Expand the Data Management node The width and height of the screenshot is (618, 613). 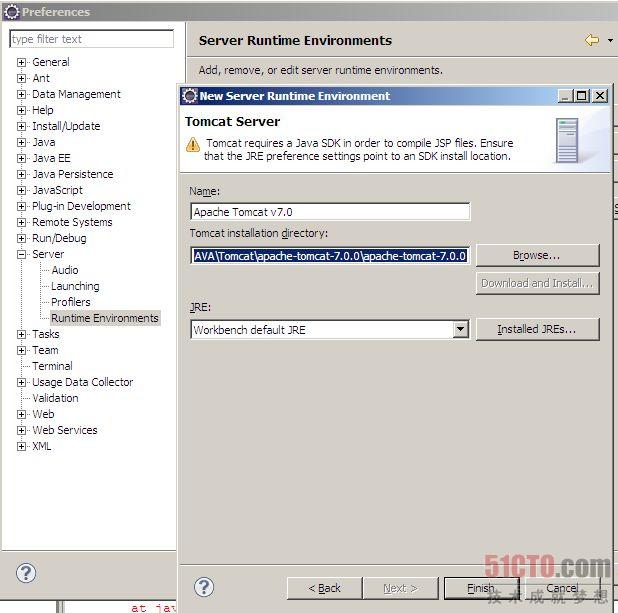point(21,94)
